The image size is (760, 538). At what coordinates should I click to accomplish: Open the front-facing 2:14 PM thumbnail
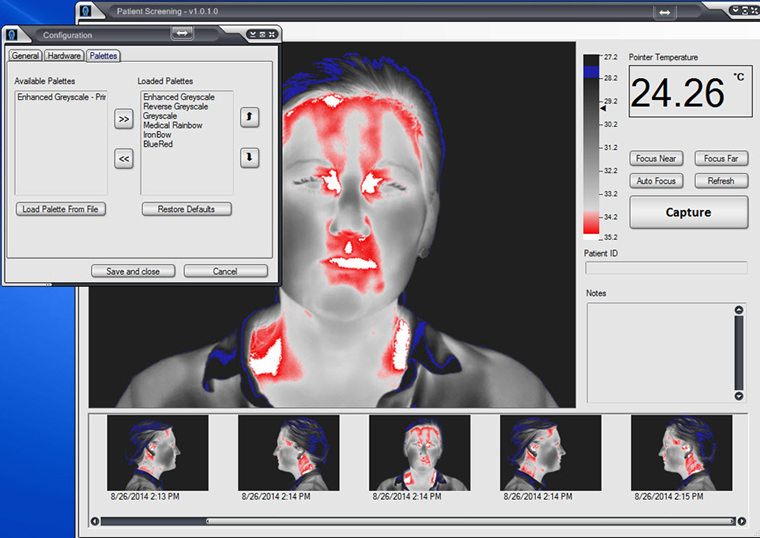click(420, 453)
